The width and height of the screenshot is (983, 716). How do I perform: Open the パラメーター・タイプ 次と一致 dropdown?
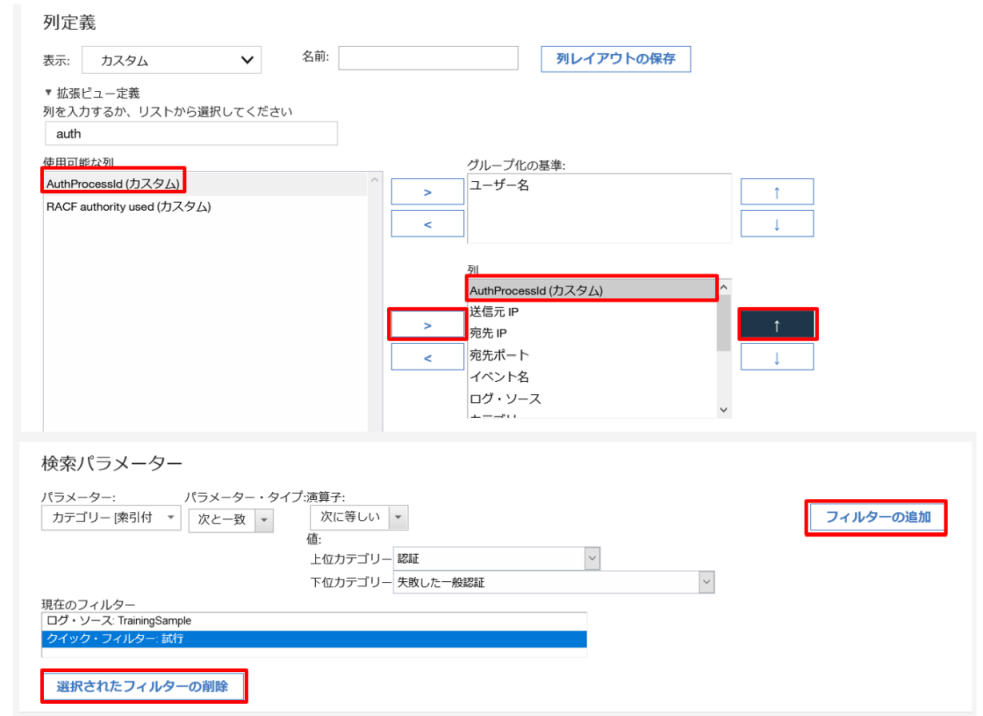tap(231, 520)
